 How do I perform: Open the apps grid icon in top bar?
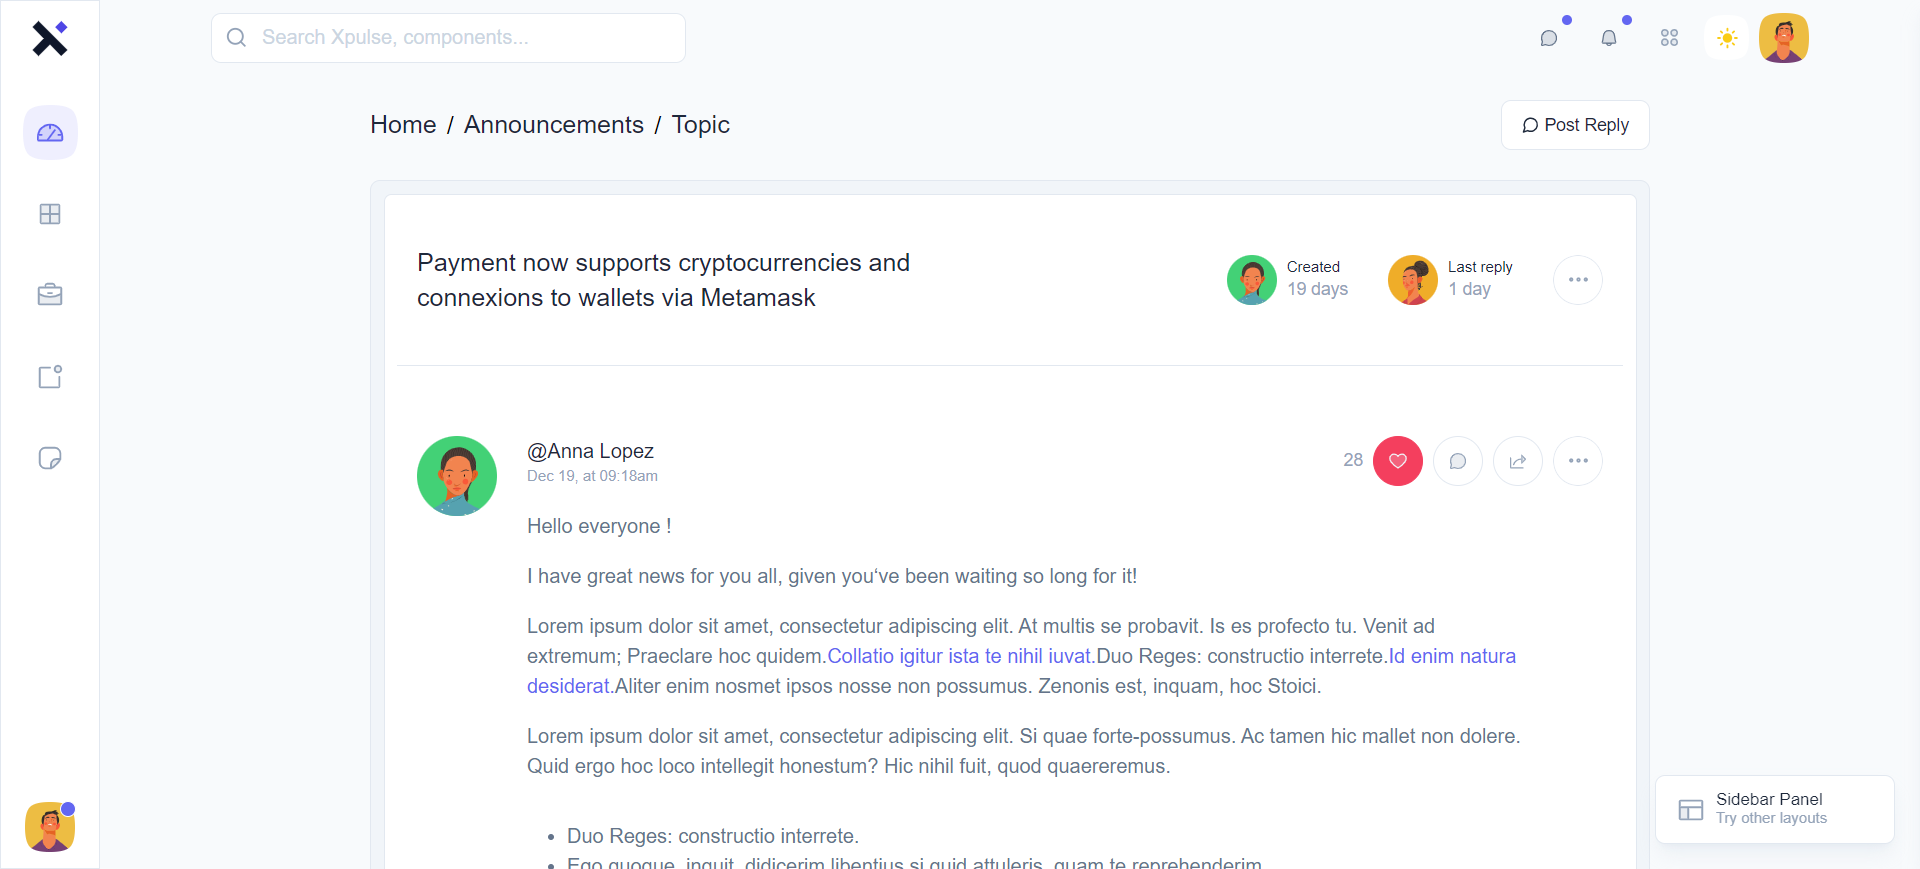(x=1669, y=38)
